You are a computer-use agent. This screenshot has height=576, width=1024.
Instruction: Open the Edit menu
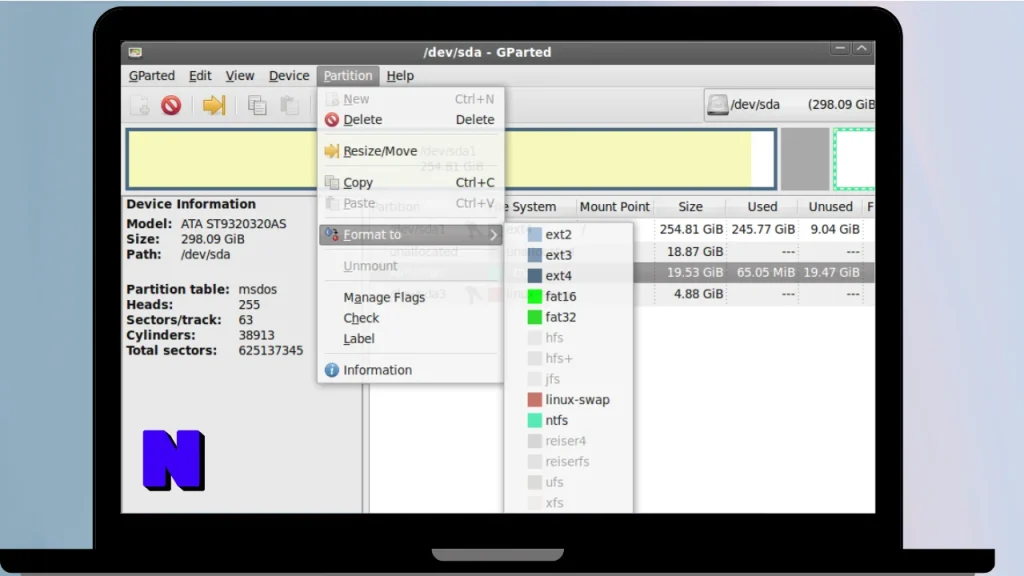pos(200,76)
